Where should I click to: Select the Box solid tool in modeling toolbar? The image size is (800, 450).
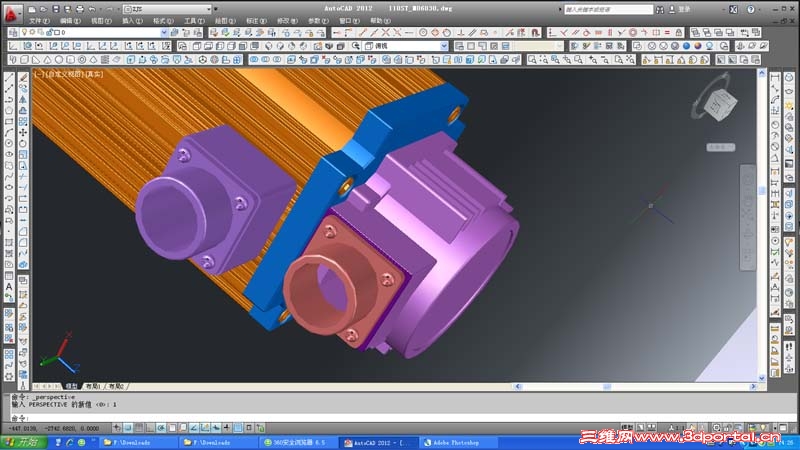[24, 60]
